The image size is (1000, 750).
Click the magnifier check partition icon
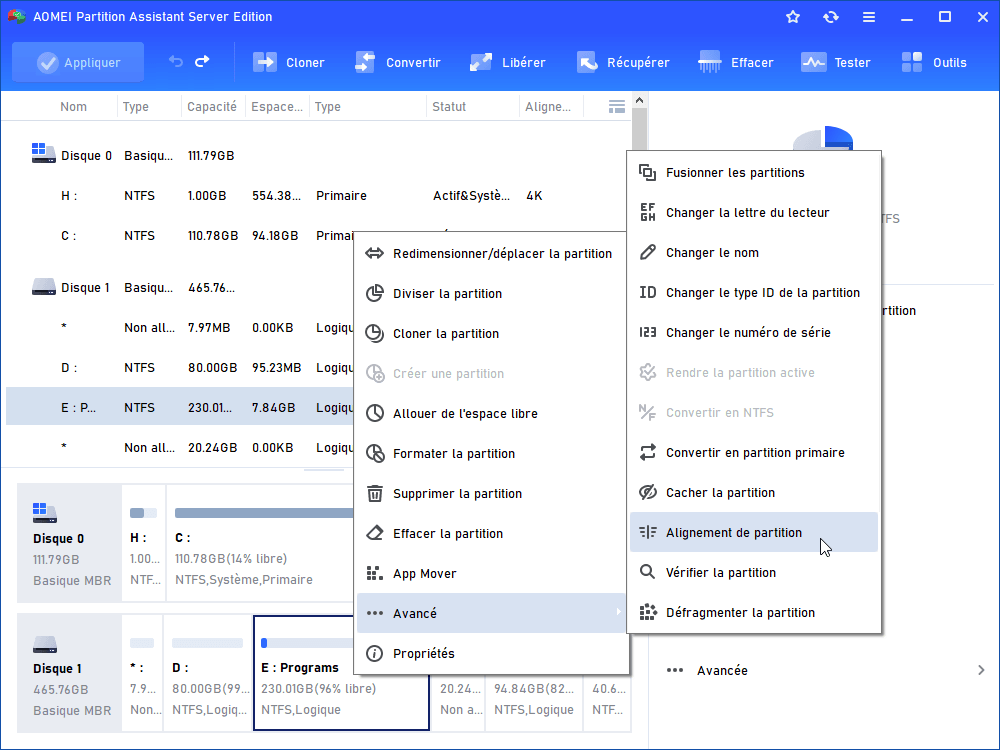click(647, 572)
